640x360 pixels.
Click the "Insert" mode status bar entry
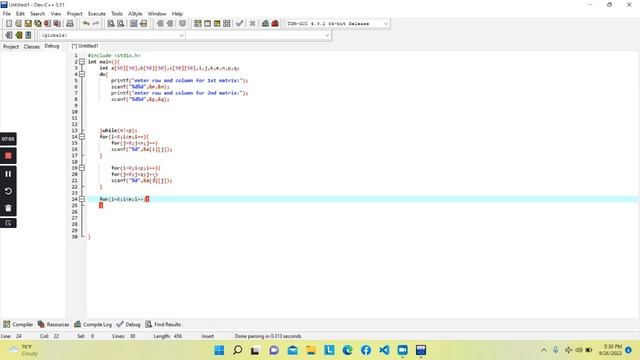(207, 336)
